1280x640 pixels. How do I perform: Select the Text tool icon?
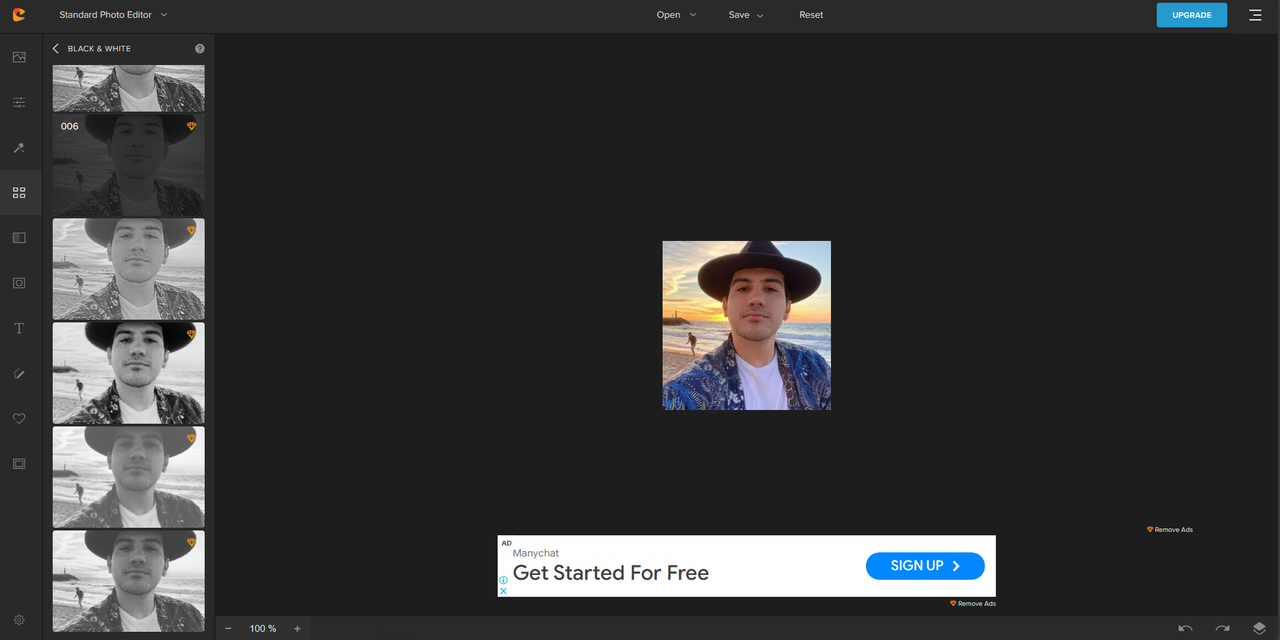pyautogui.click(x=19, y=328)
